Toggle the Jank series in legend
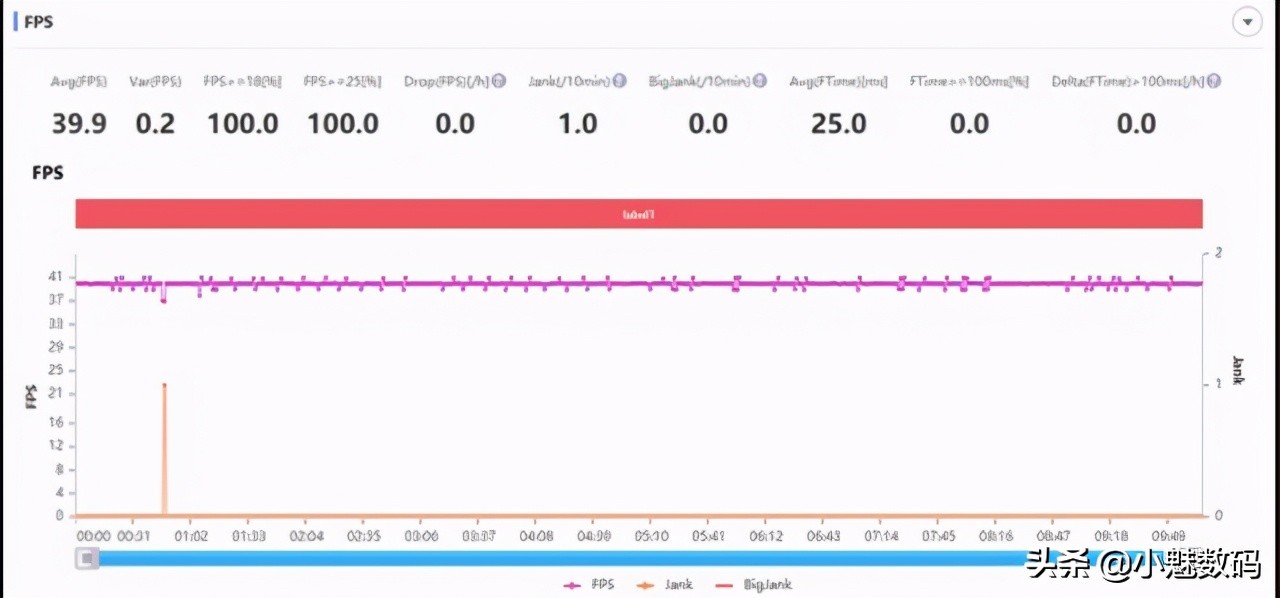Viewport: 1280px width, 598px height. point(665,584)
